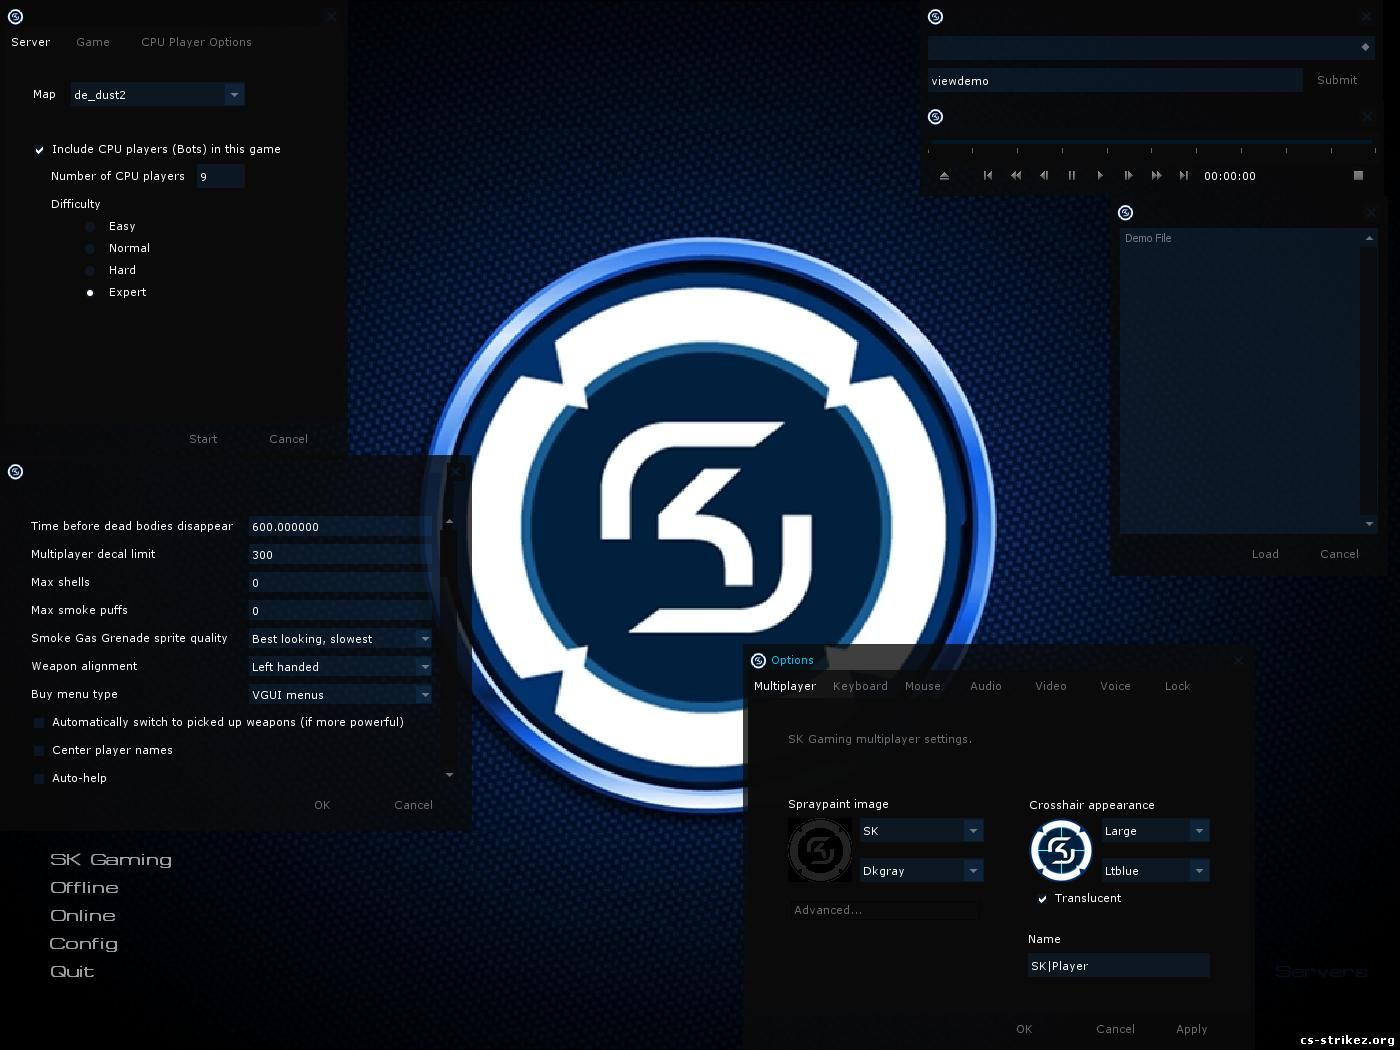Click the Config main menu link
Screen dimensions: 1400x1050
coord(84,944)
